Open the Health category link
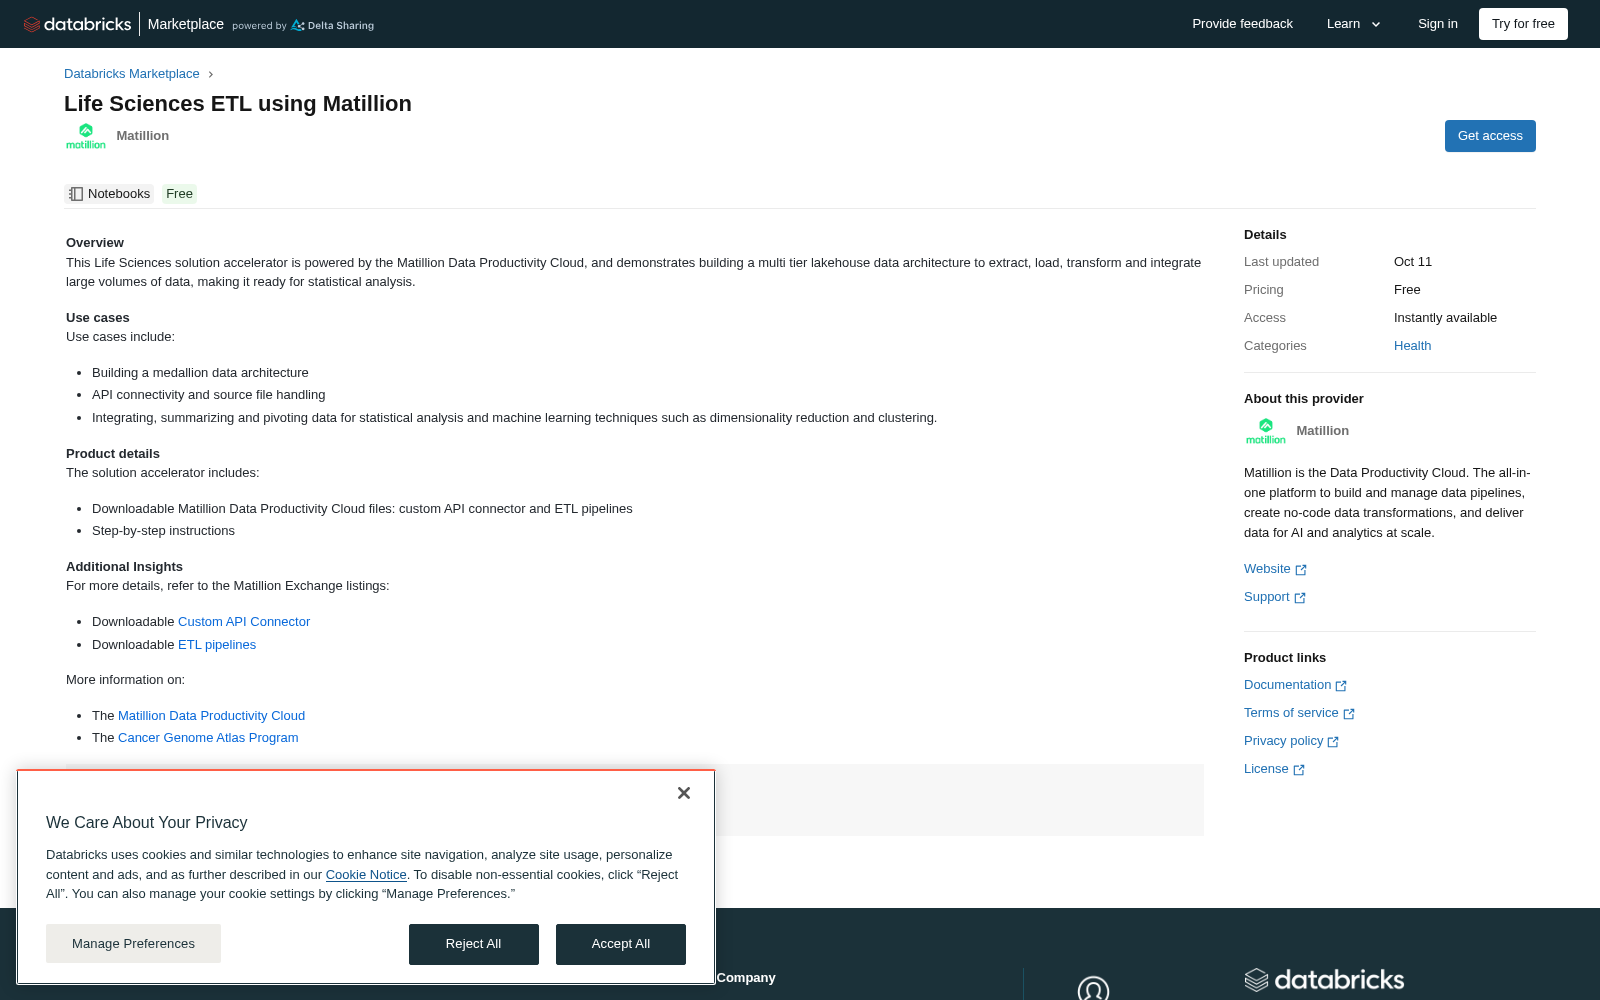 pos(1412,346)
